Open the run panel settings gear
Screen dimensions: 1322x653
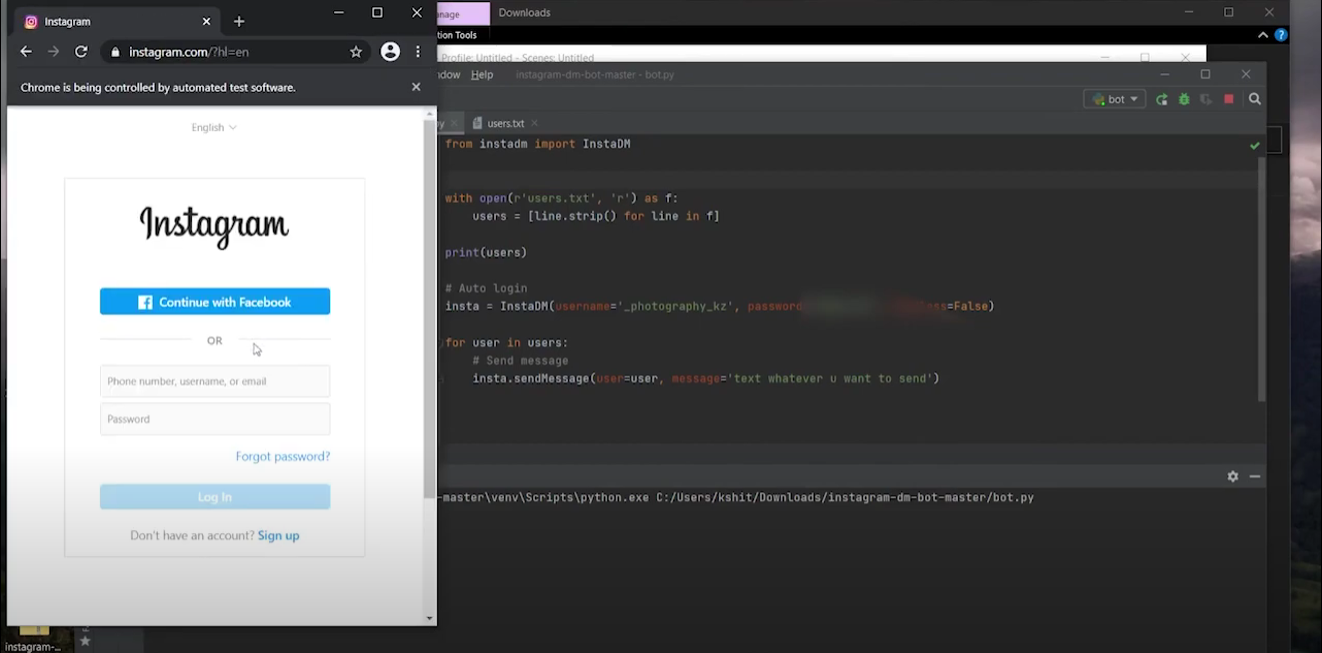[1233, 477]
